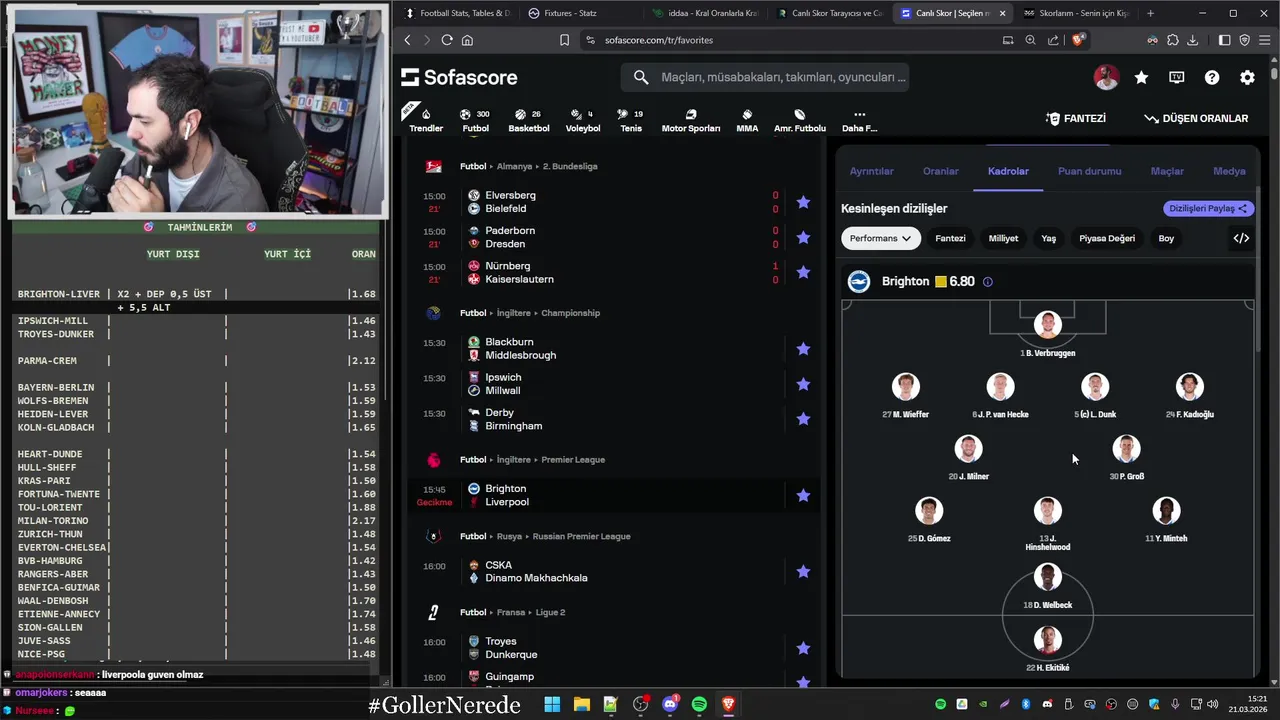Select the Amr. Futbolu category
The image size is (1280, 720).
800,120
